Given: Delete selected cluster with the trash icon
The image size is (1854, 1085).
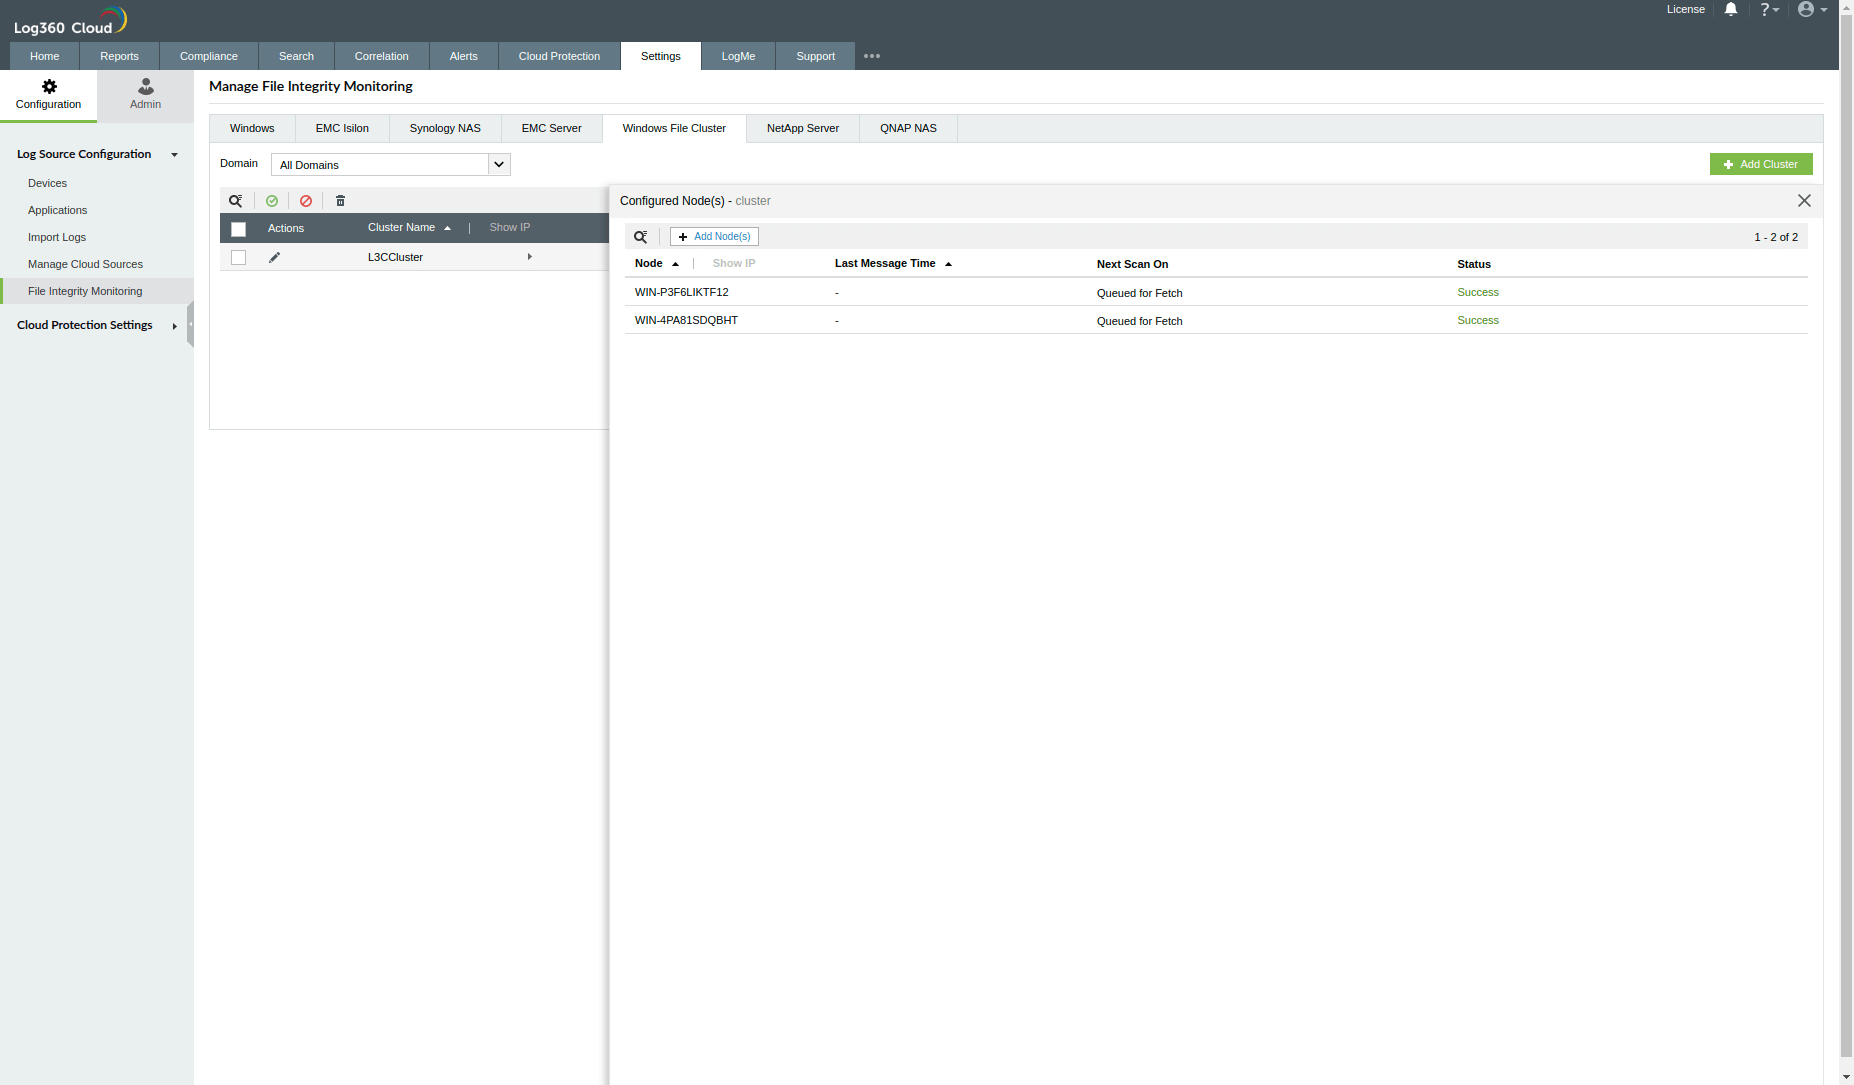Looking at the screenshot, I should tap(340, 201).
